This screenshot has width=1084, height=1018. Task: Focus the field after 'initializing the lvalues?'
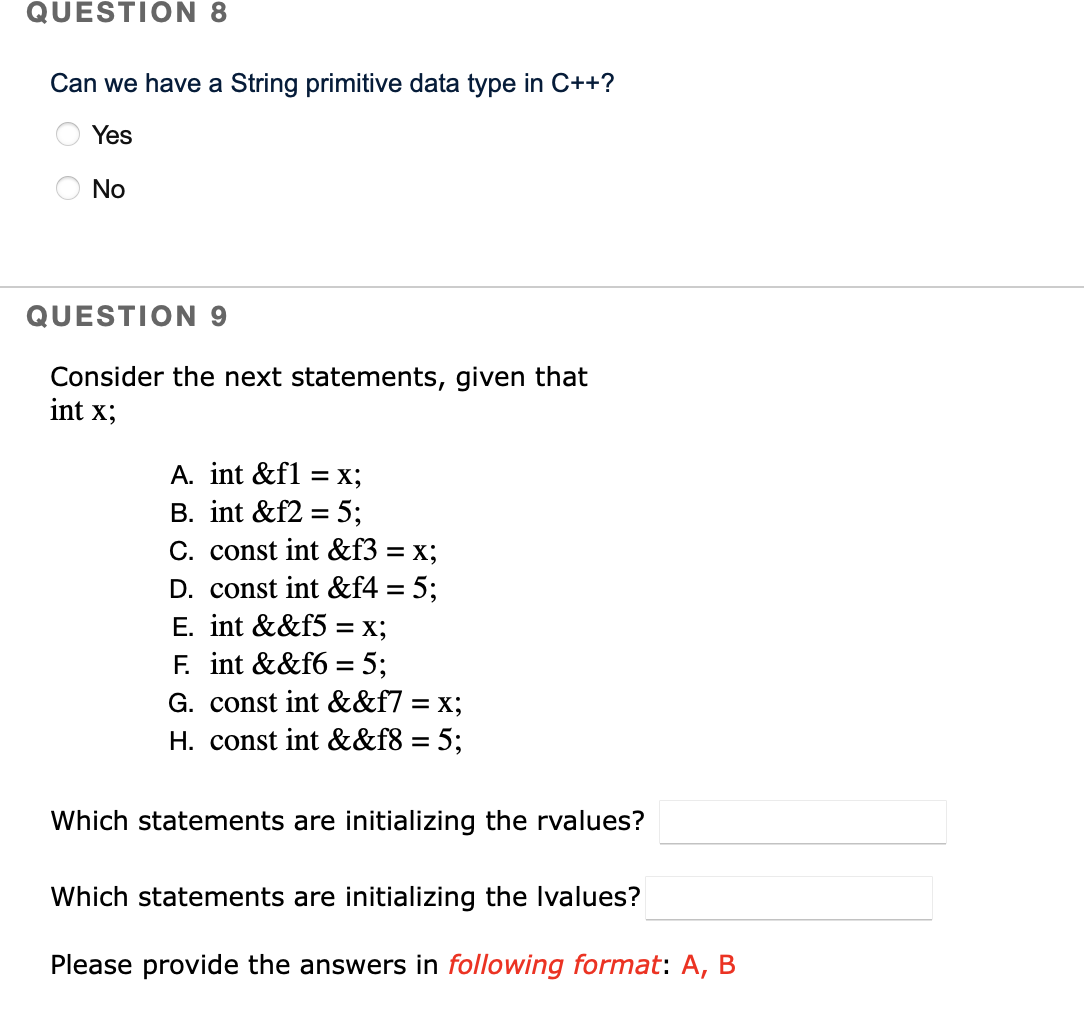point(788,897)
